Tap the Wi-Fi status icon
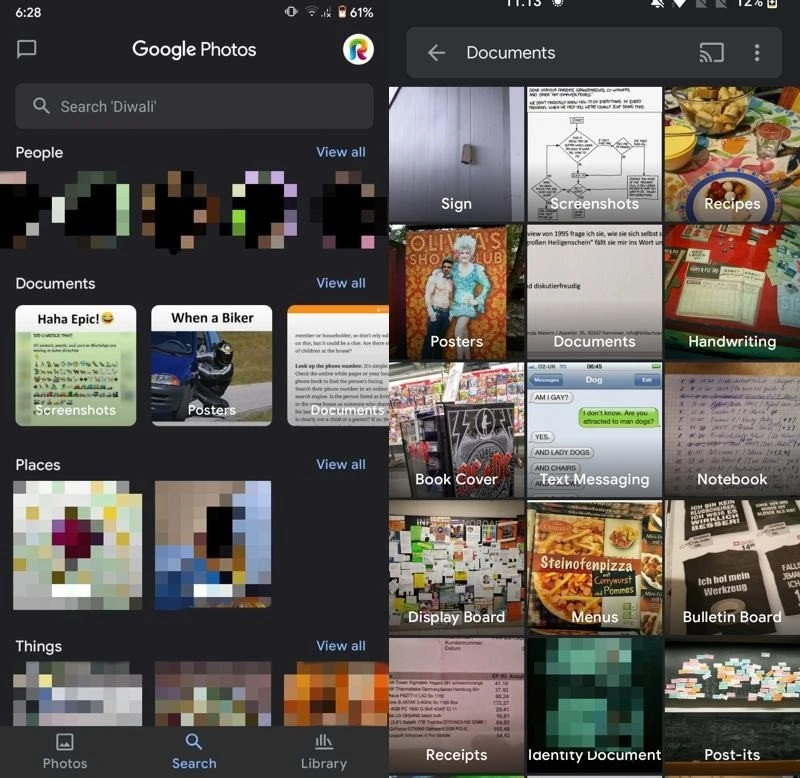The image size is (800, 778). [311, 12]
